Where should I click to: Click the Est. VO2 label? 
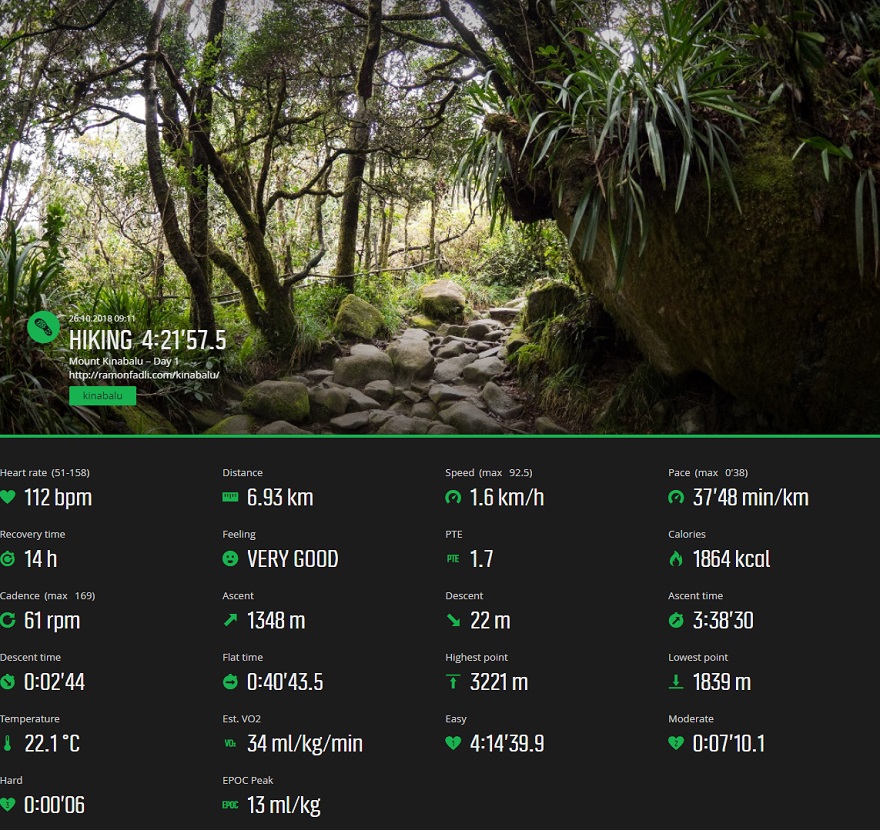click(241, 718)
